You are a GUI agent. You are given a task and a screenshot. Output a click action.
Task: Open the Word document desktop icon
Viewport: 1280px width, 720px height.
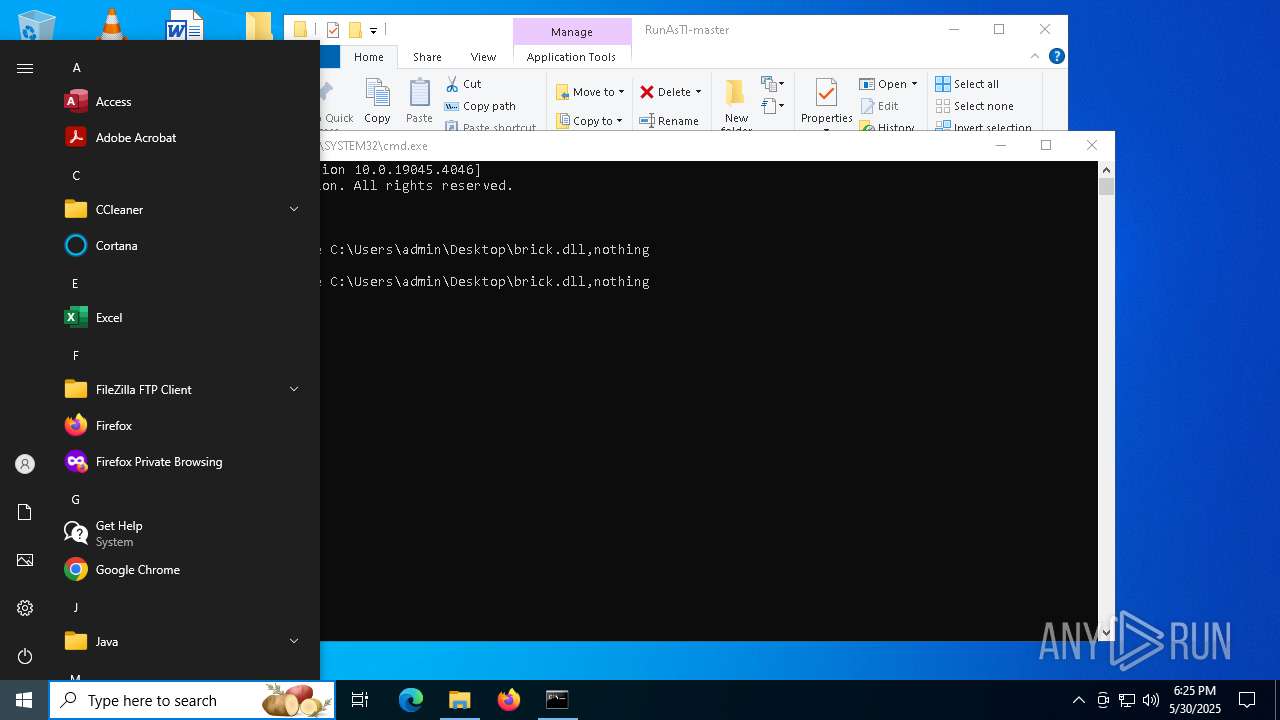click(x=185, y=25)
